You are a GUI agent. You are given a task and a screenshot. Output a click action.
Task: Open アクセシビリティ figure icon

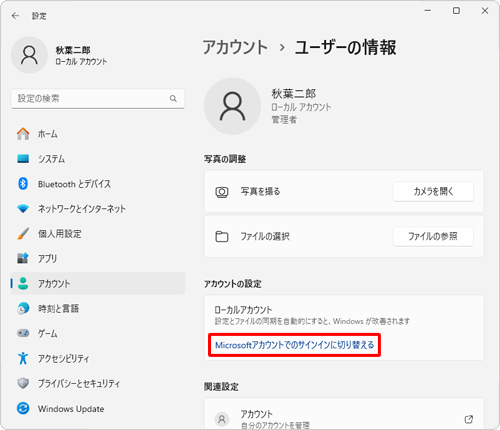(23, 358)
